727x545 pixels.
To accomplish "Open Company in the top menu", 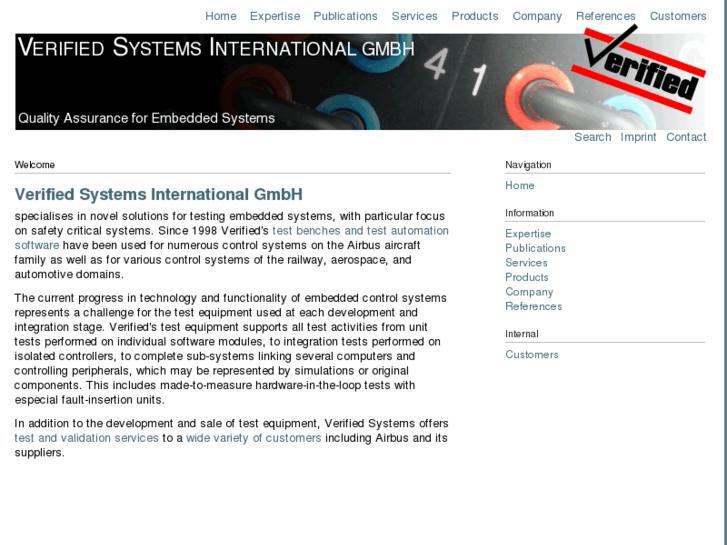I will 537,16.
